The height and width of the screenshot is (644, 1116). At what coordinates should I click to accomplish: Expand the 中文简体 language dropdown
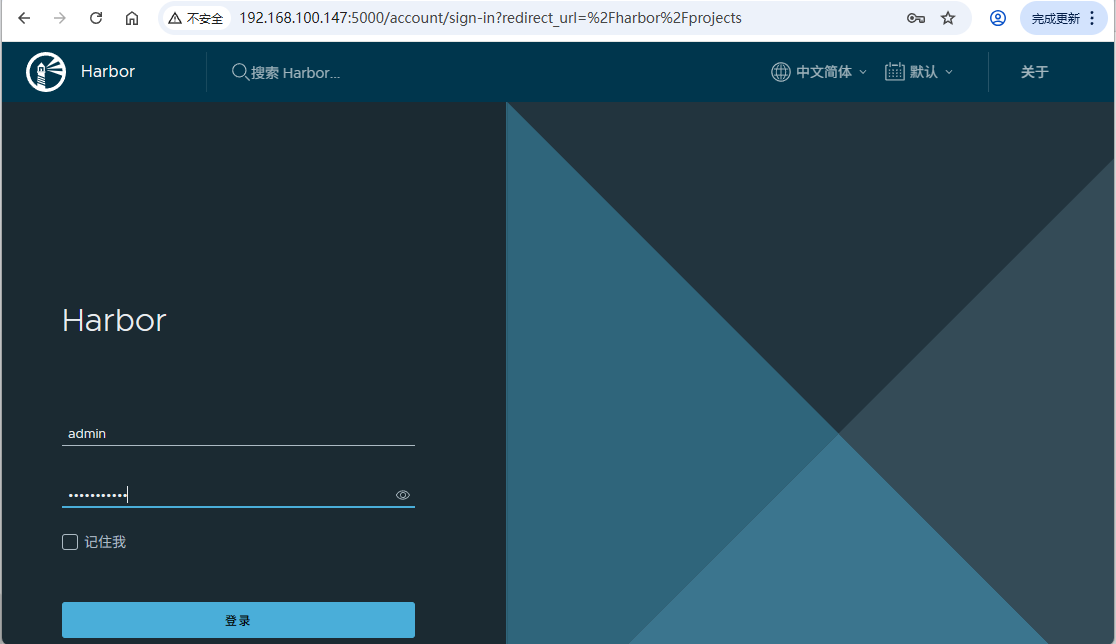831,72
